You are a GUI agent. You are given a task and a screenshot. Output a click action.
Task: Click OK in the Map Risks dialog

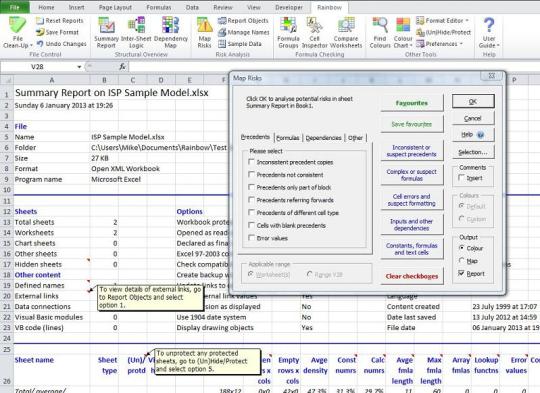coord(473,101)
